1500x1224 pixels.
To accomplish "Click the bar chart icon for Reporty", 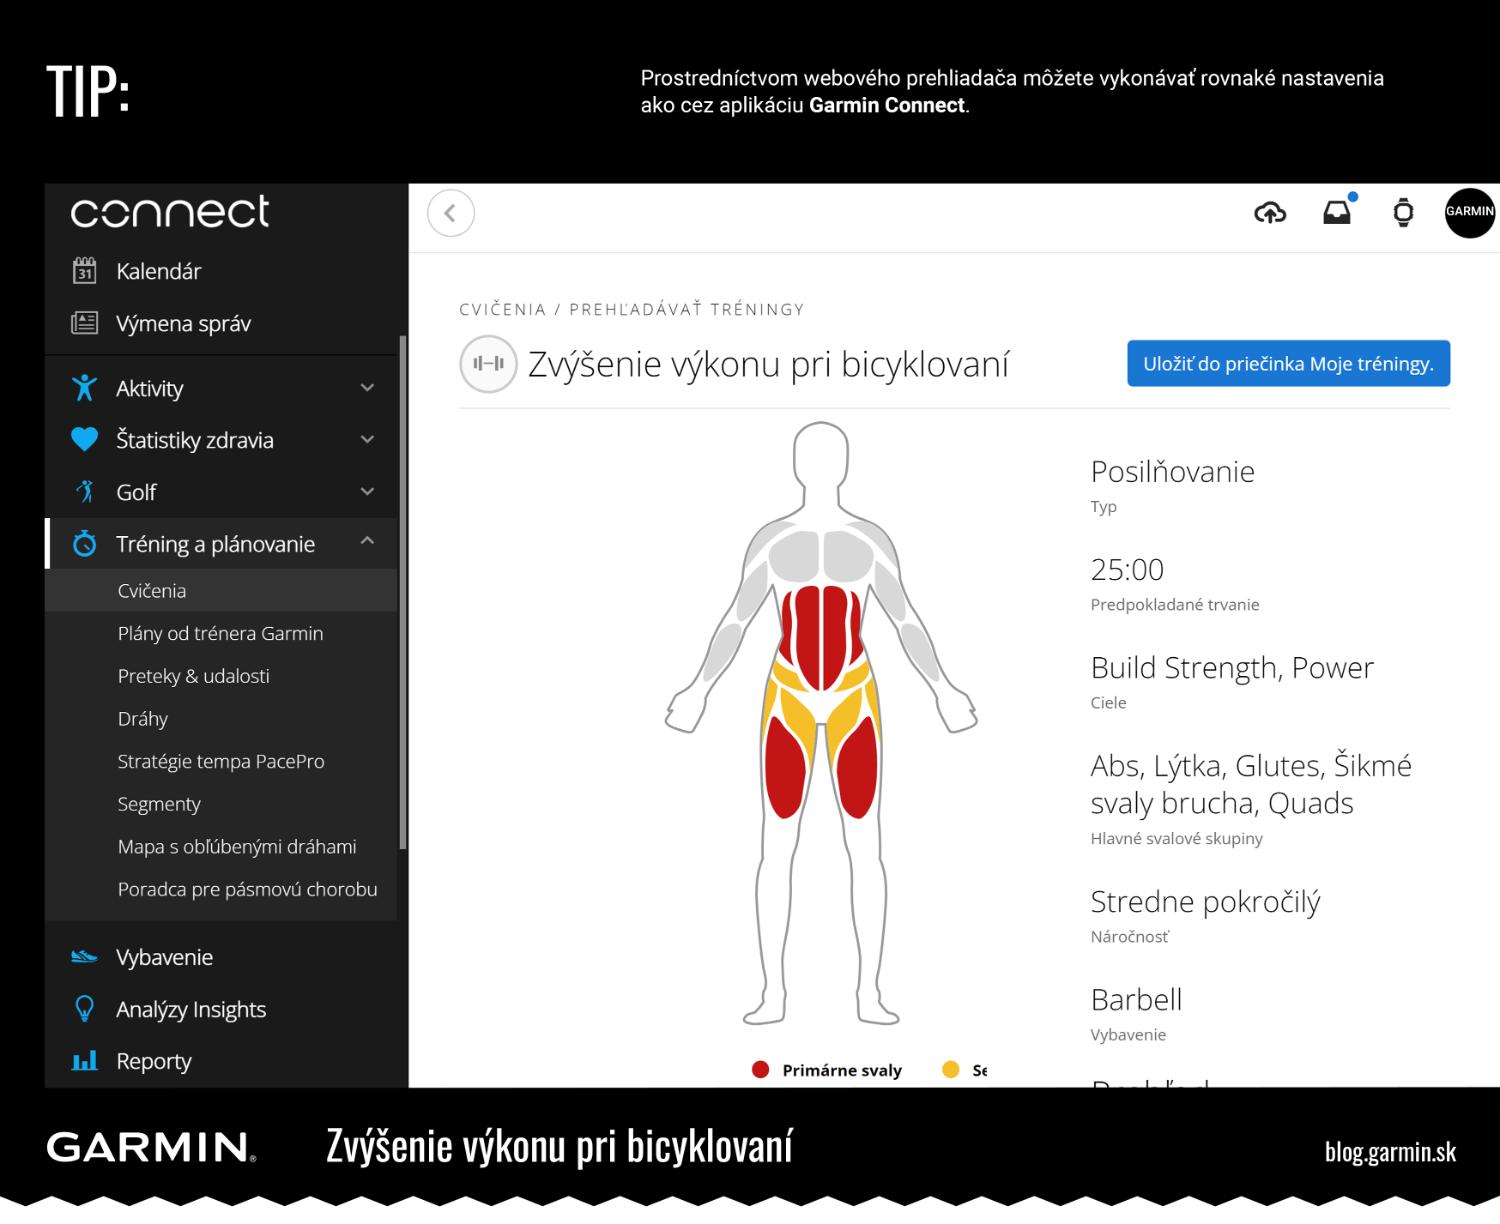I will pos(85,1061).
